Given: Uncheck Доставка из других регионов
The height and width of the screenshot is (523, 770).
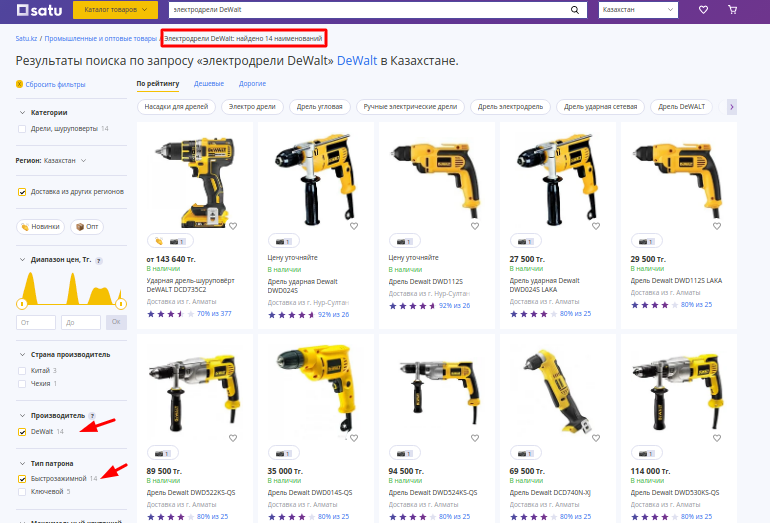Looking at the screenshot, I should [22, 192].
